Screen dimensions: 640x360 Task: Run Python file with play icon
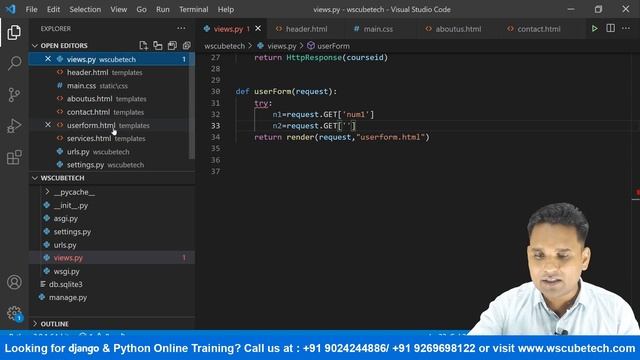point(594,29)
